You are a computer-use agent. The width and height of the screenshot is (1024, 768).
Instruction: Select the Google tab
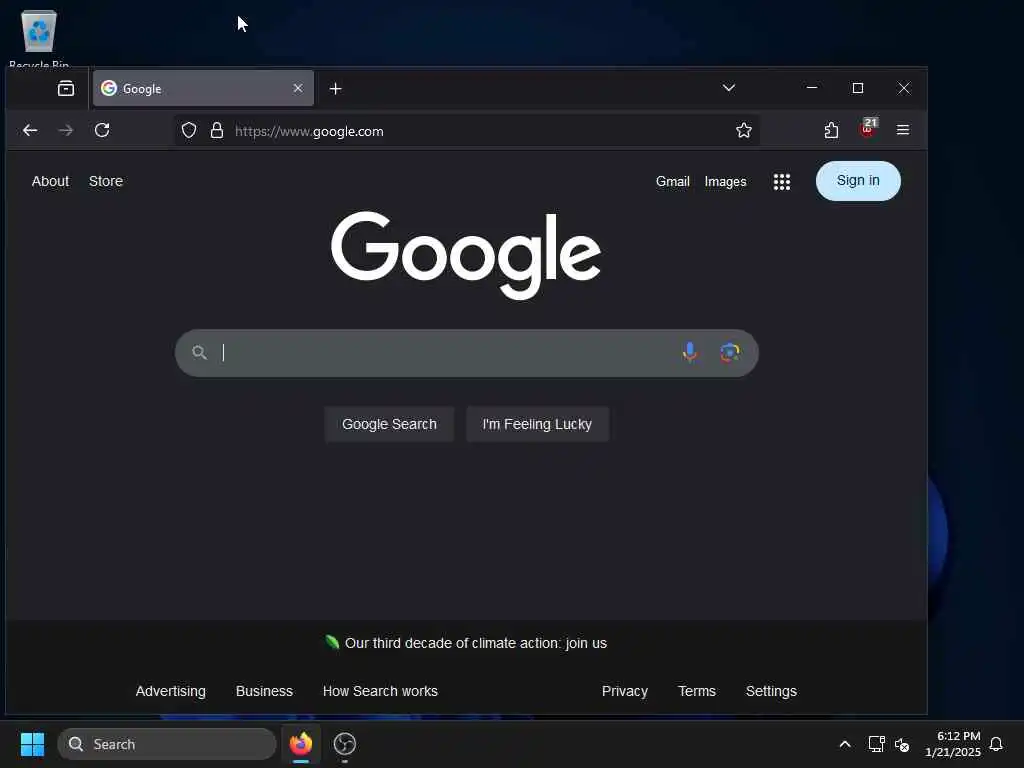click(x=203, y=88)
